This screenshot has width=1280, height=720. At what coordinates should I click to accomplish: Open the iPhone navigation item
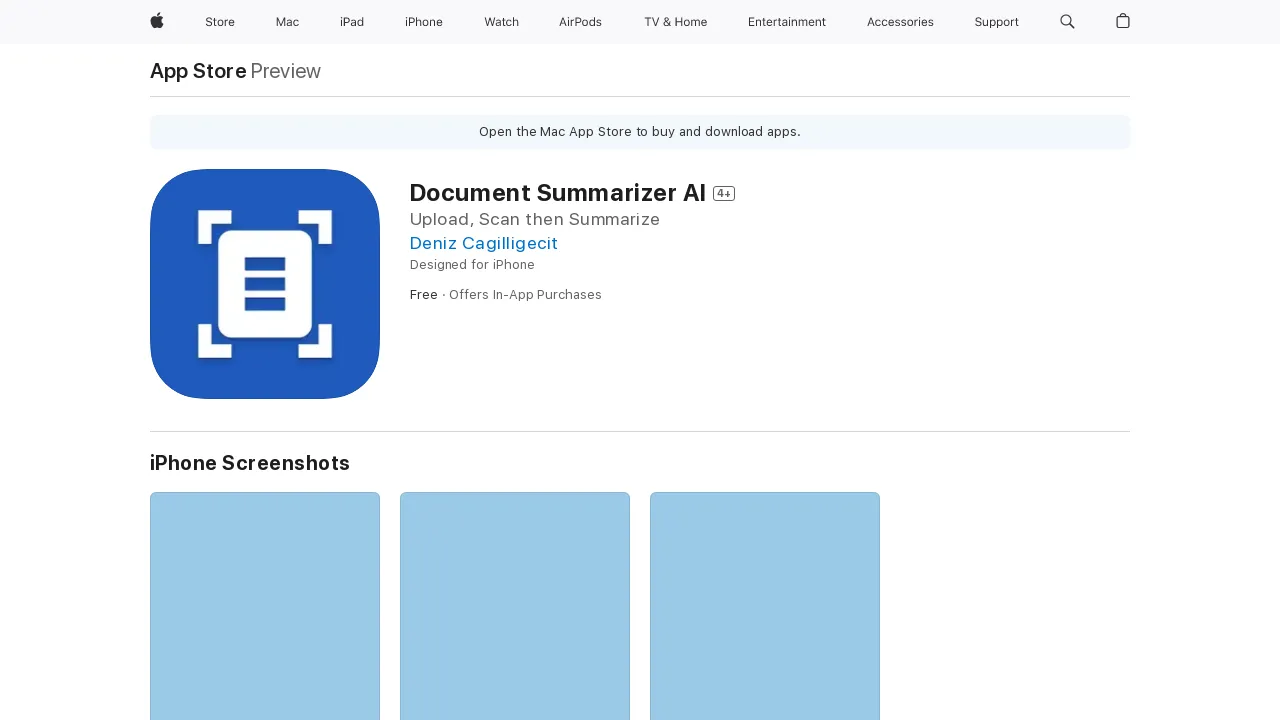[423, 22]
